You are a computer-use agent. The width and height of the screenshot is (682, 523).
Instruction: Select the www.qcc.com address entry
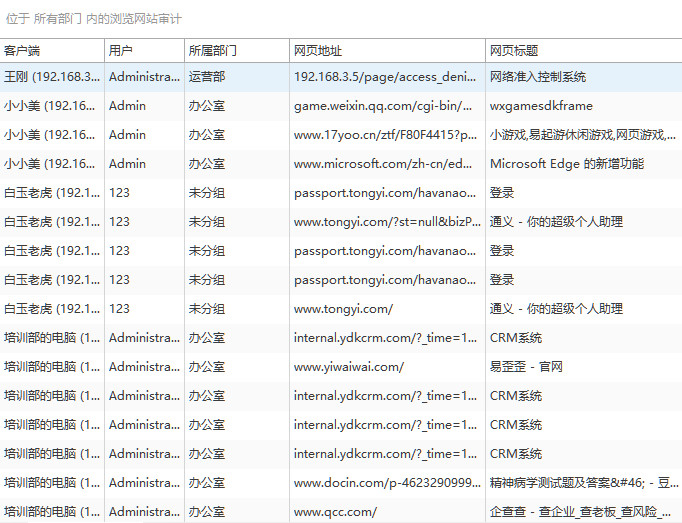335,511
